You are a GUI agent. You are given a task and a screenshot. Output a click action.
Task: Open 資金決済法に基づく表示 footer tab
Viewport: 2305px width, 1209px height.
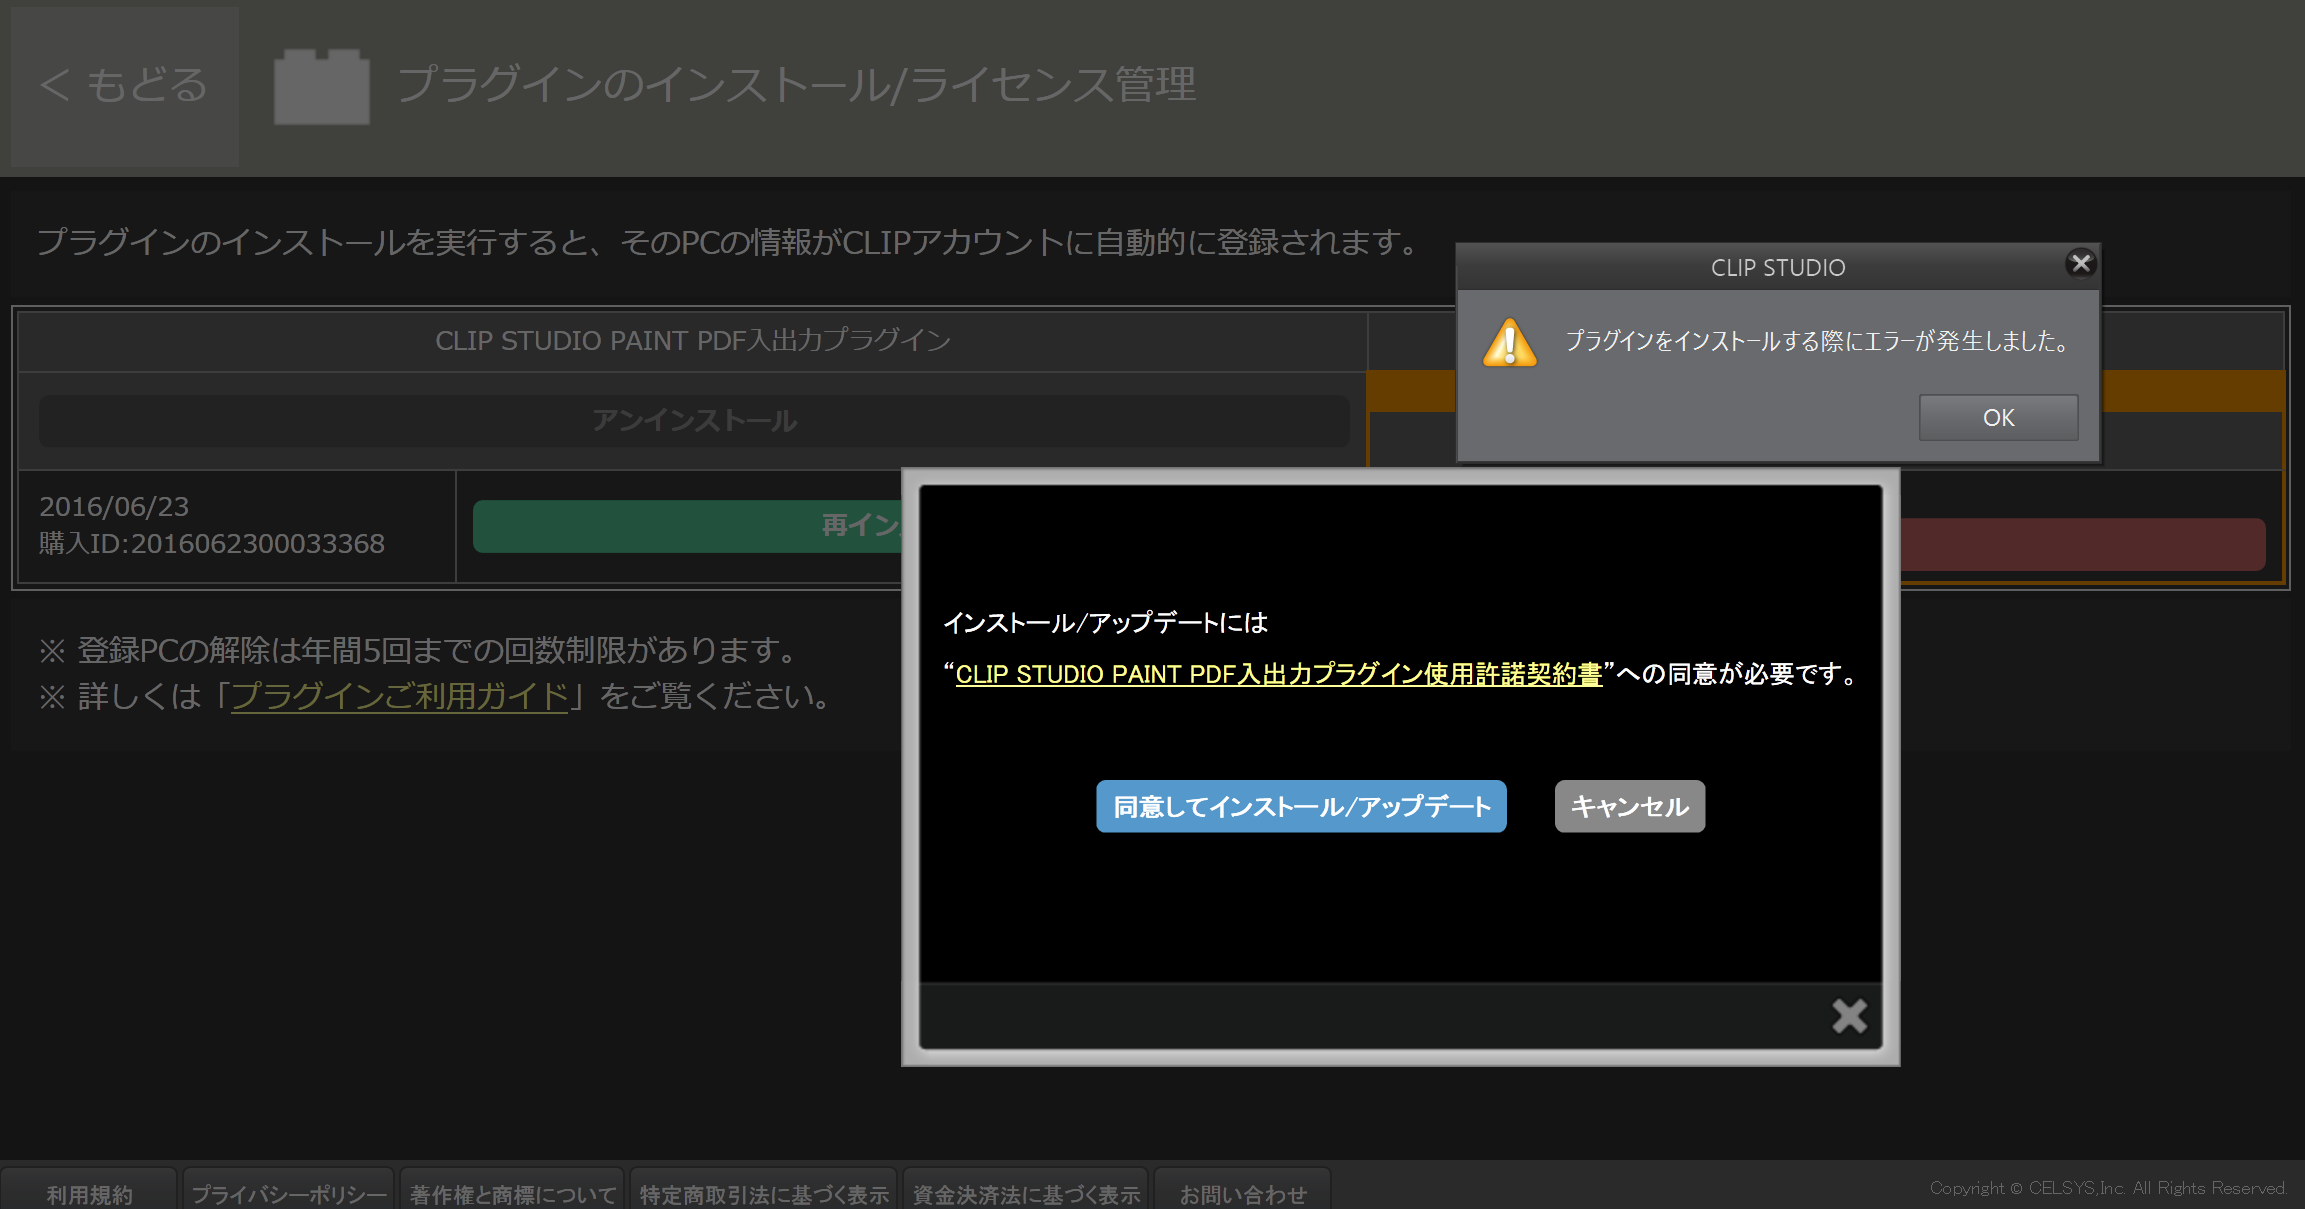(1026, 1194)
